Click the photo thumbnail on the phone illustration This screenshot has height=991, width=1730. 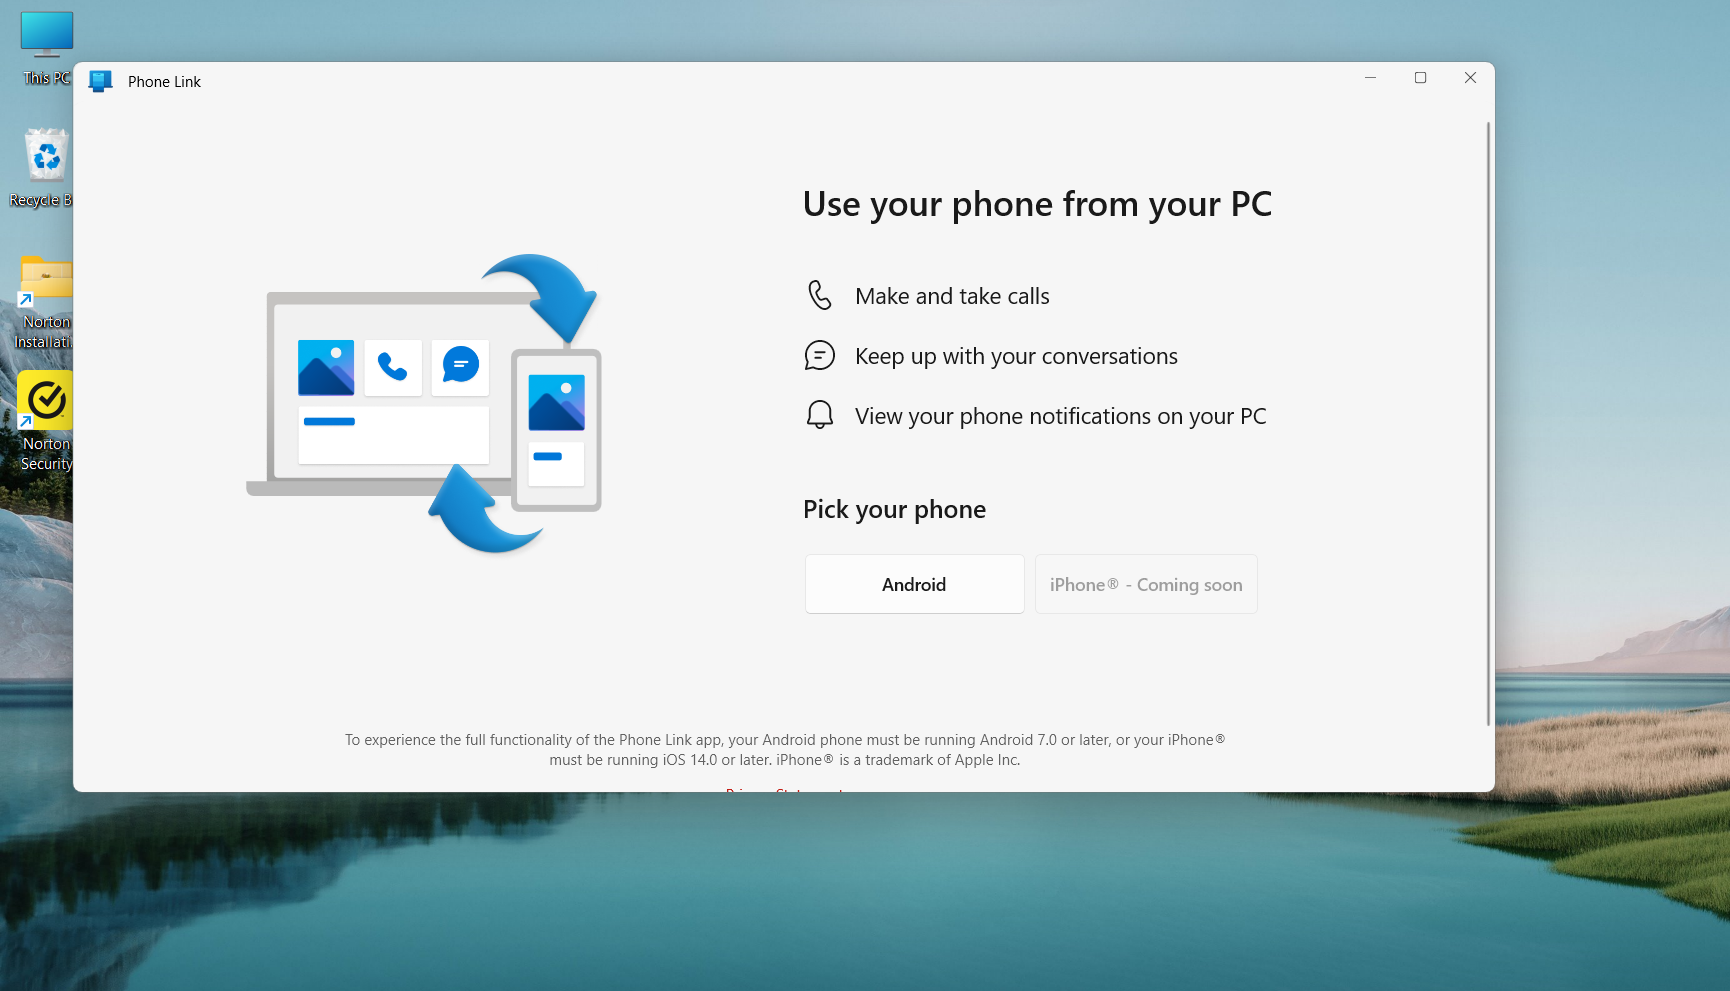pos(556,403)
